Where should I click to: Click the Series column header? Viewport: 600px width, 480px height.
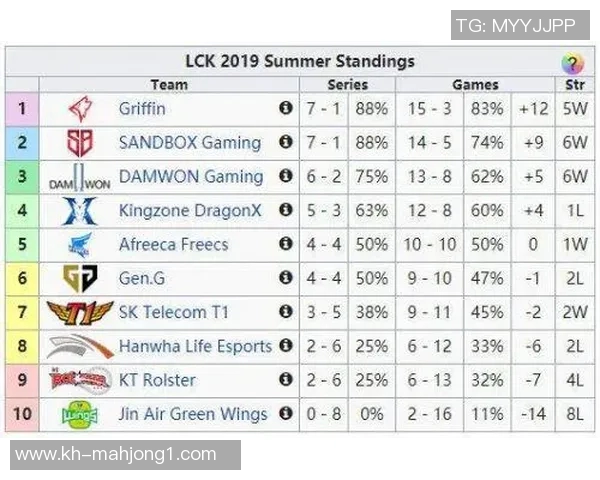[347, 85]
